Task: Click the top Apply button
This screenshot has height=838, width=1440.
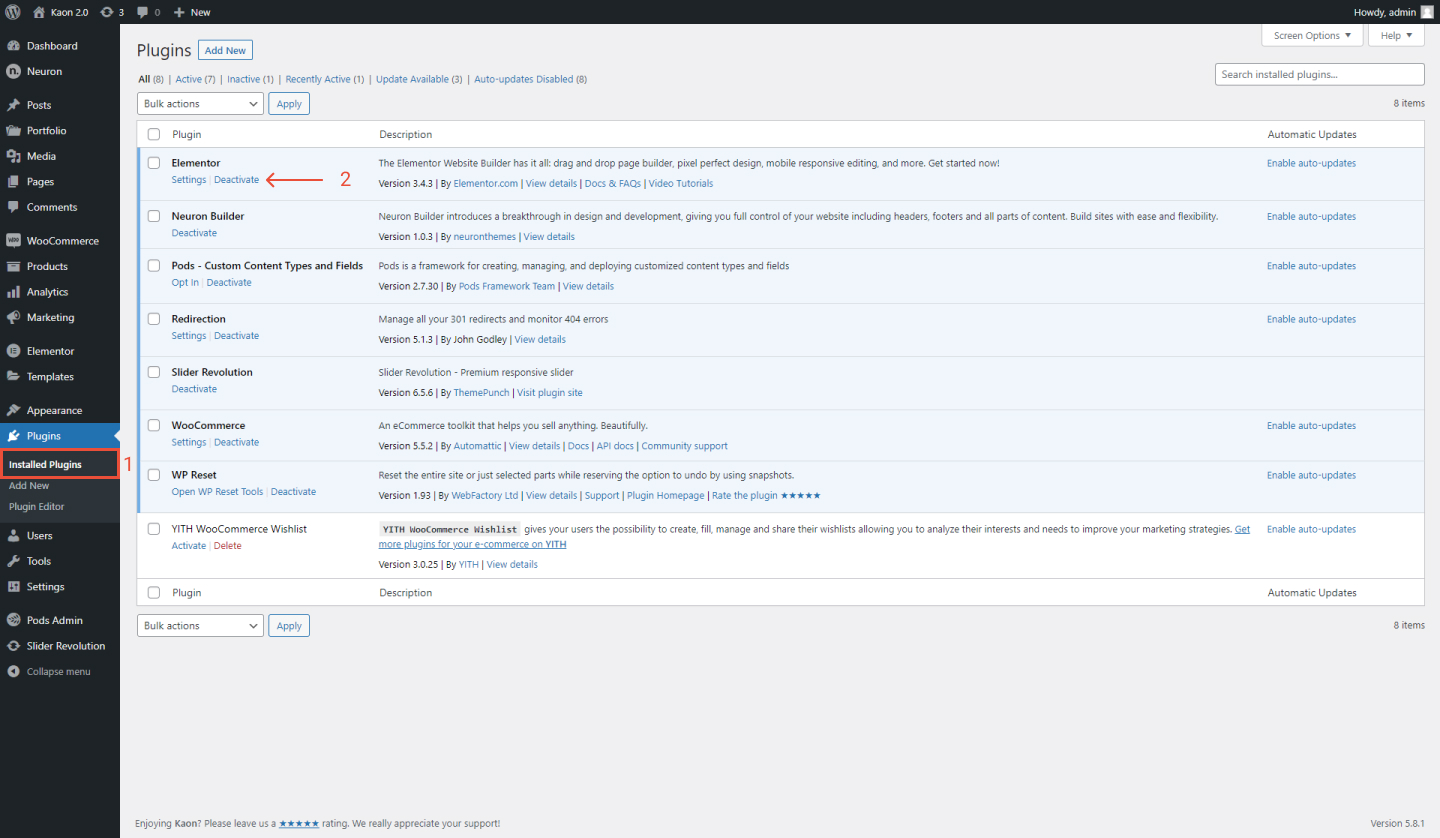Action: (289, 104)
